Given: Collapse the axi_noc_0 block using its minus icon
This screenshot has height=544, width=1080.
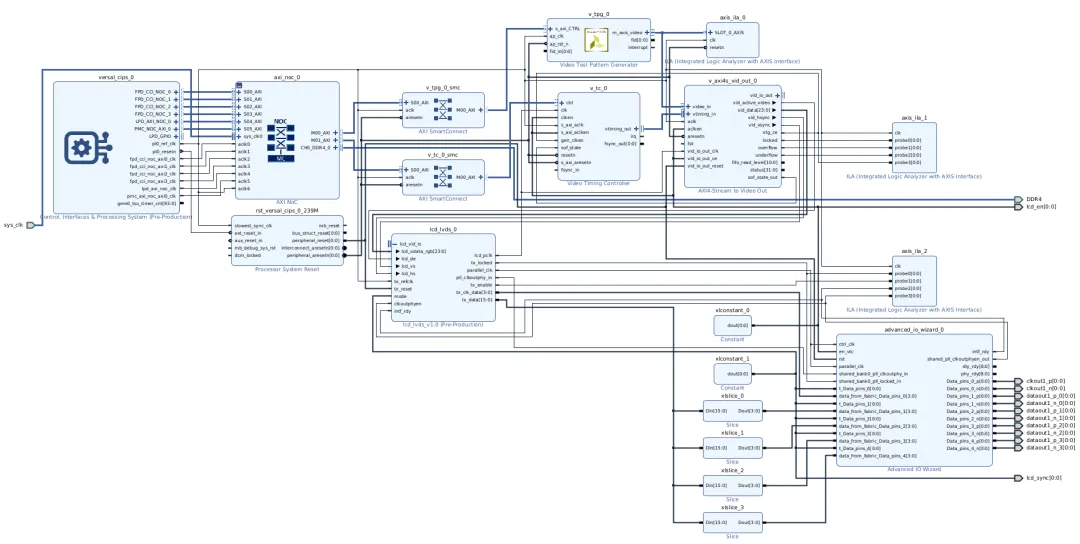Looking at the screenshot, I should [x=239, y=85].
